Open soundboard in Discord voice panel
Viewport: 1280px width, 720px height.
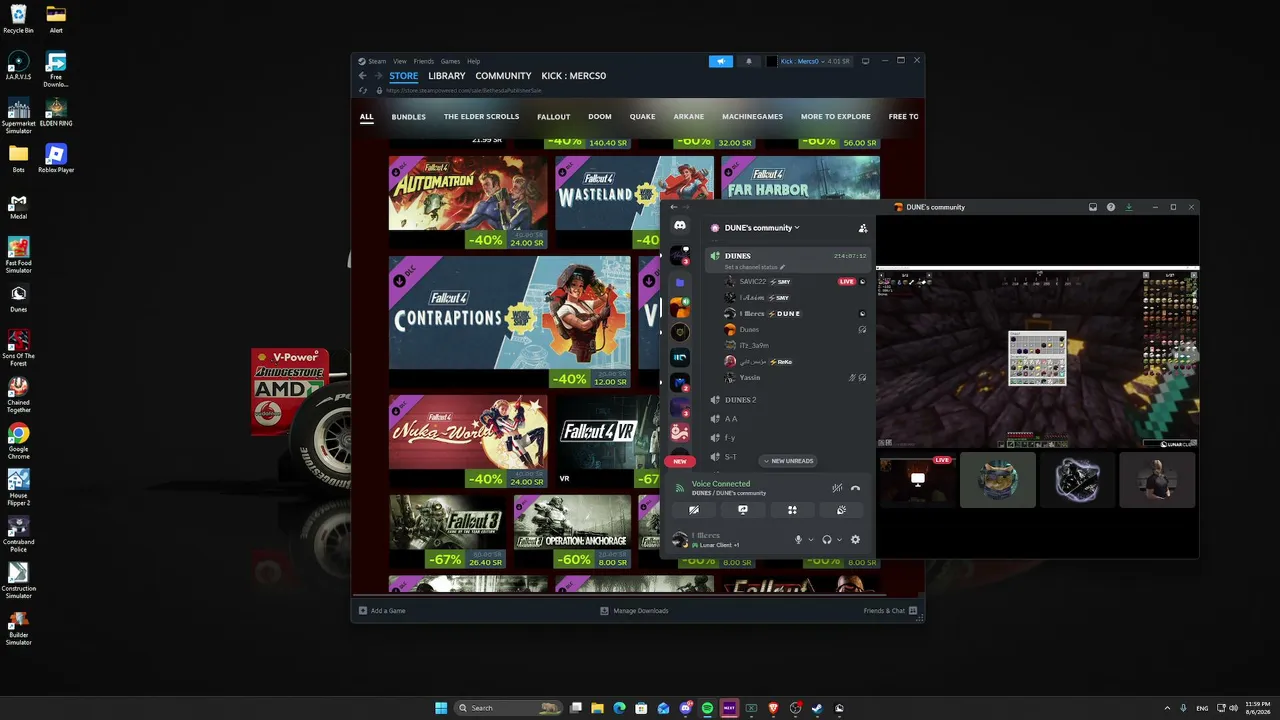coord(841,510)
